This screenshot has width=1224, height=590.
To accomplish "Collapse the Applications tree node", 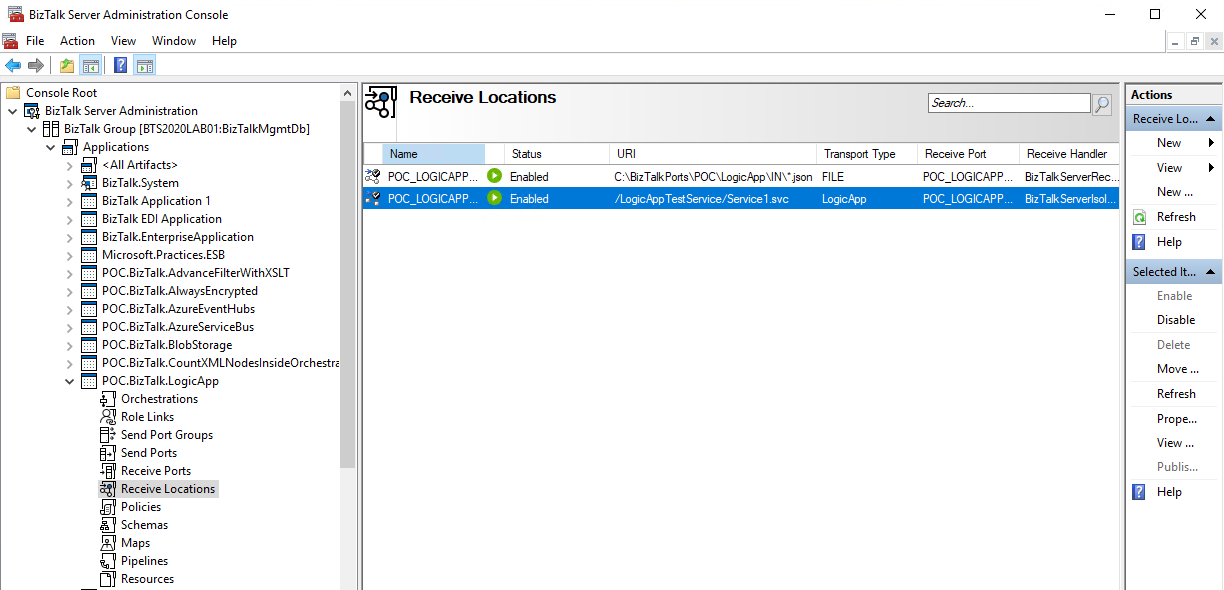I will coord(51,147).
